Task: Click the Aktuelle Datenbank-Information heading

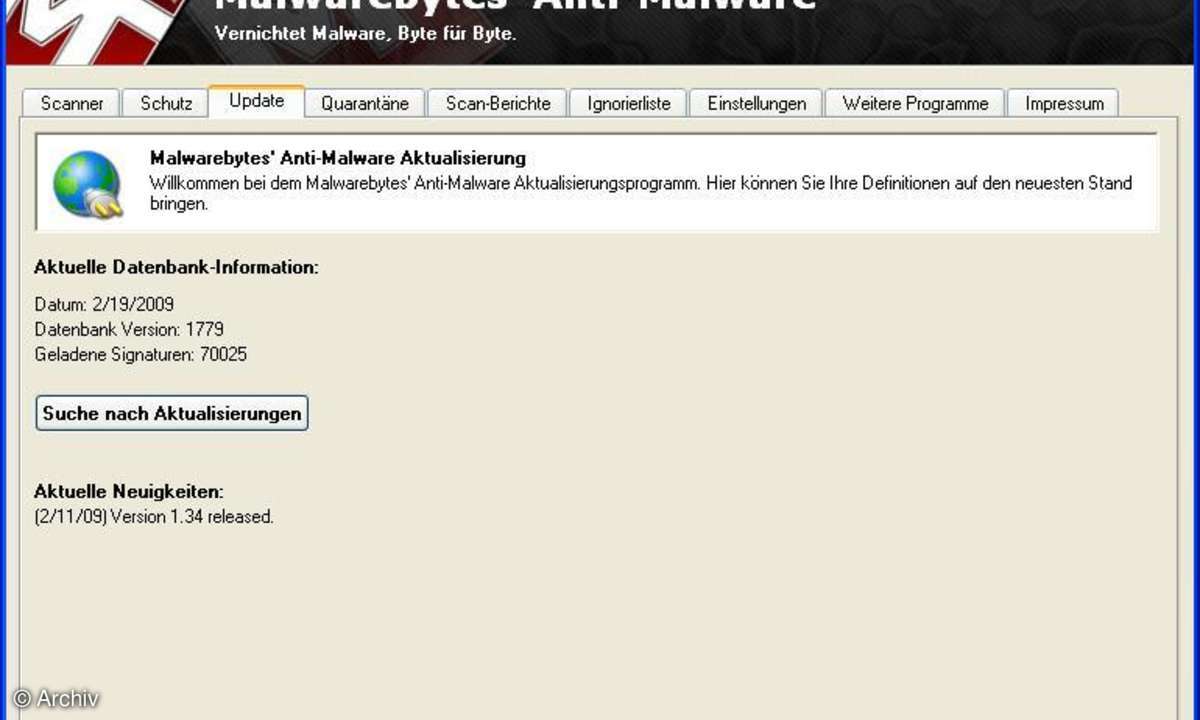Action: click(x=176, y=267)
